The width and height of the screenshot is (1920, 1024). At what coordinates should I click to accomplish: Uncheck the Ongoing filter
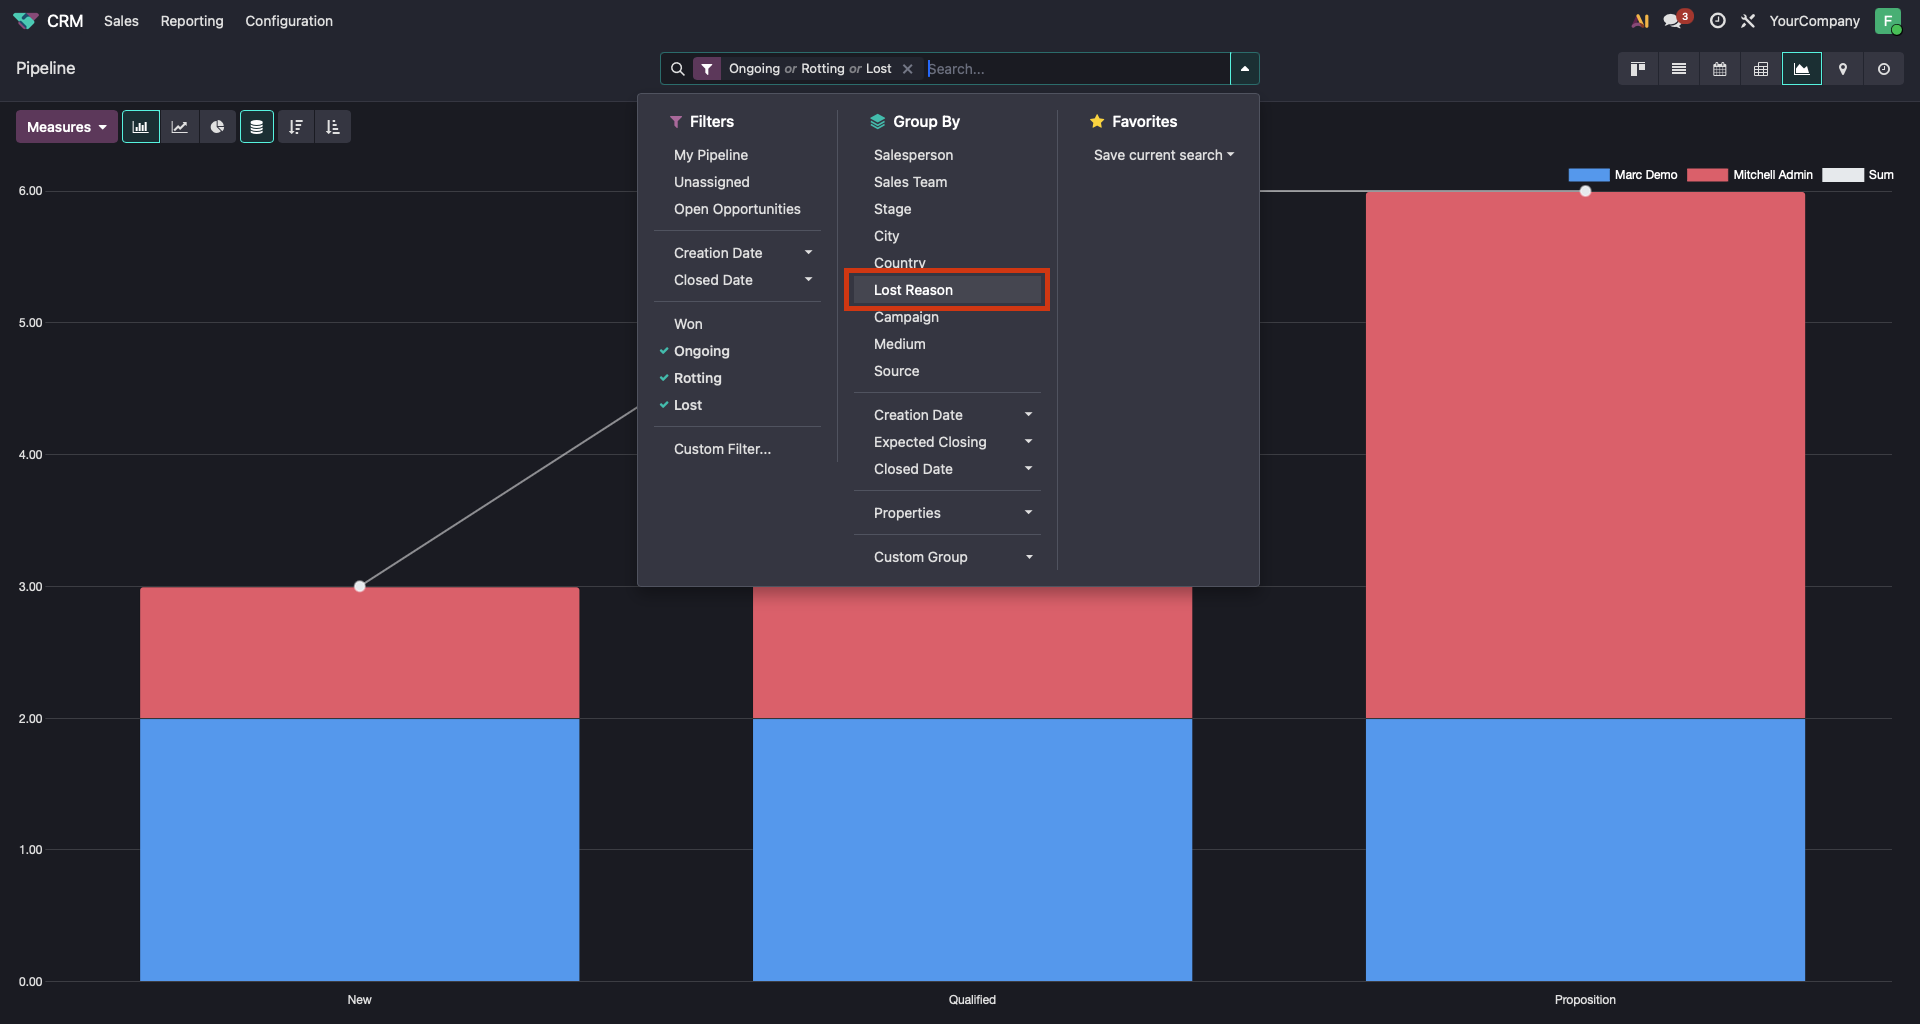point(701,351)
